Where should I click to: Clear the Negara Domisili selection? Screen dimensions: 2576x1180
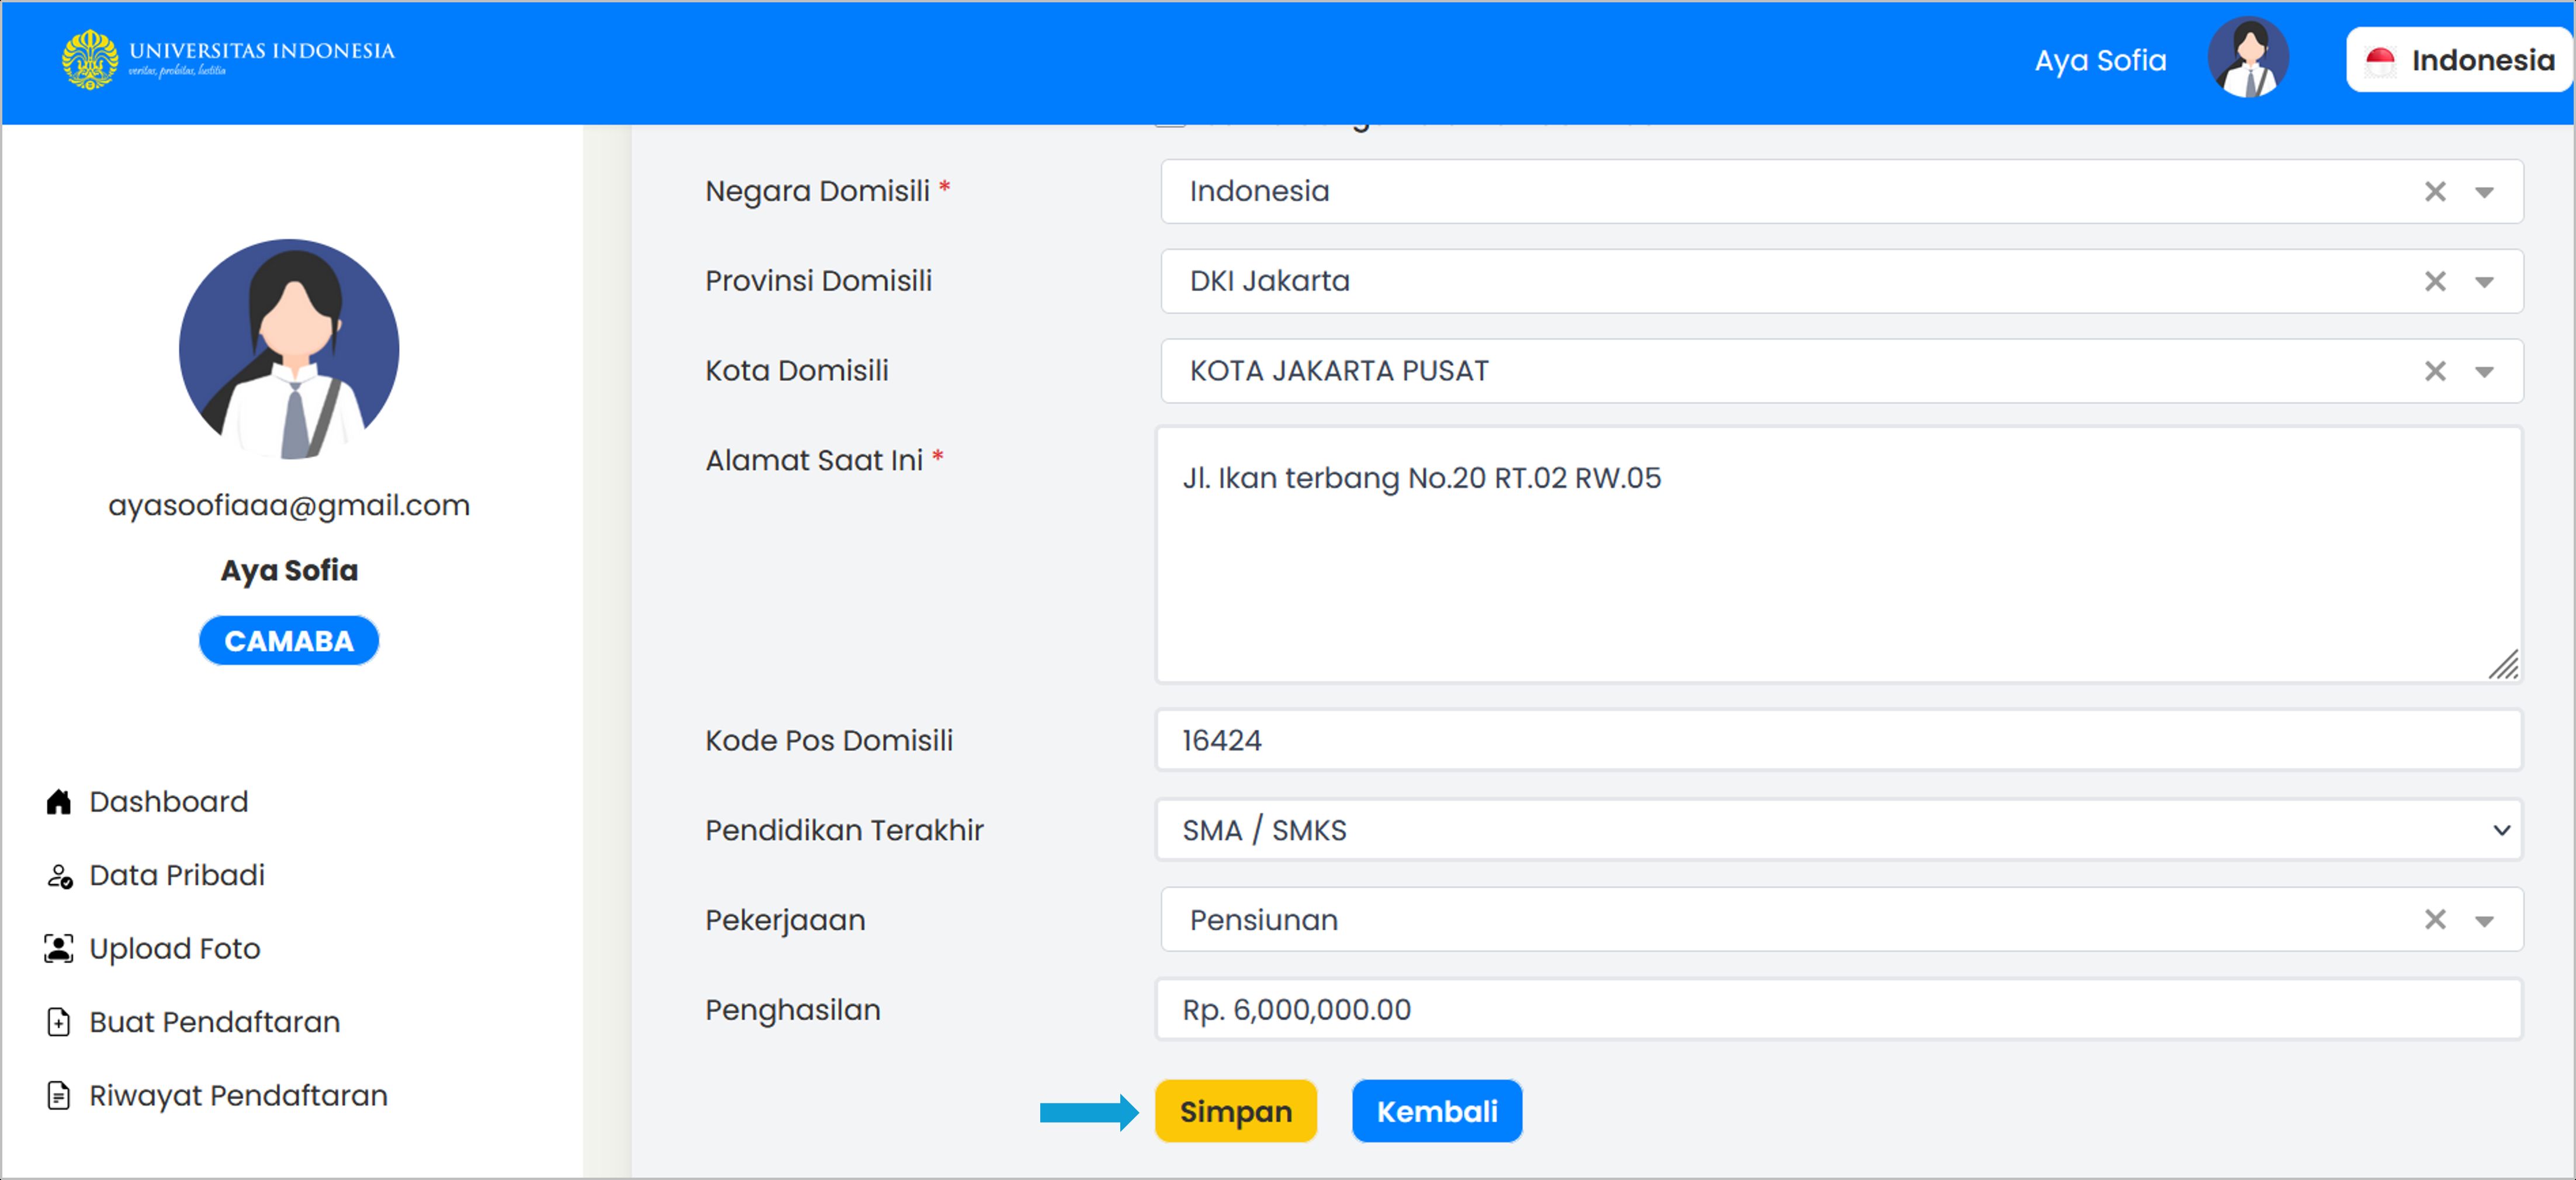pos(2434,191)
